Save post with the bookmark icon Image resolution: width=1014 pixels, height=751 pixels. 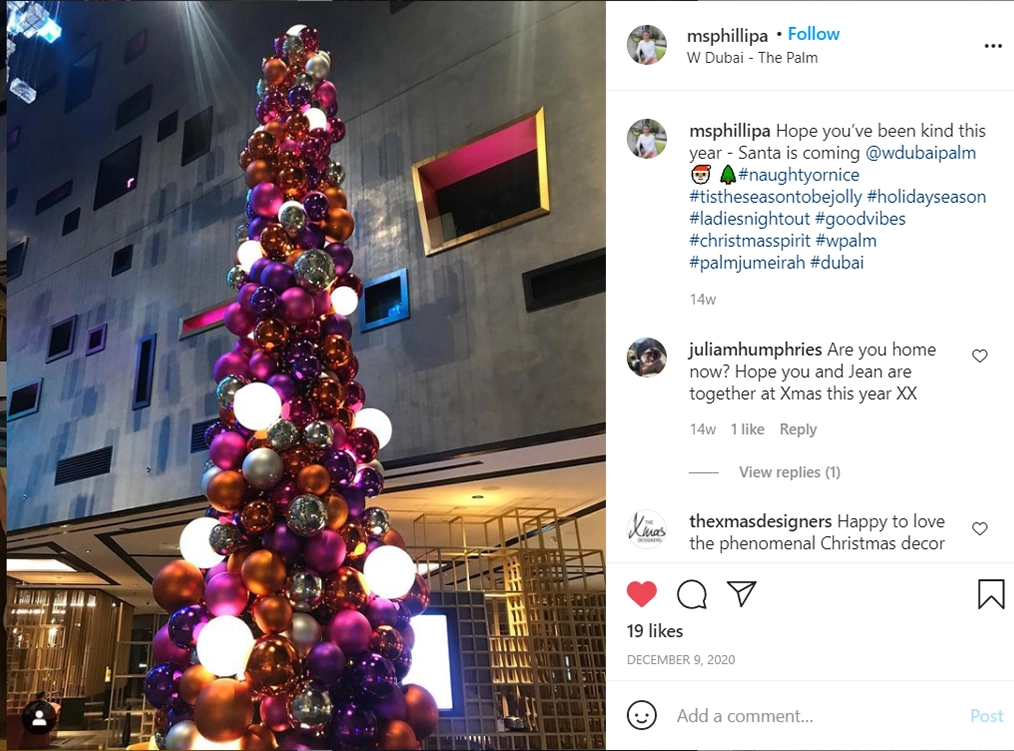pyautogui.click(x=991, y=594)
